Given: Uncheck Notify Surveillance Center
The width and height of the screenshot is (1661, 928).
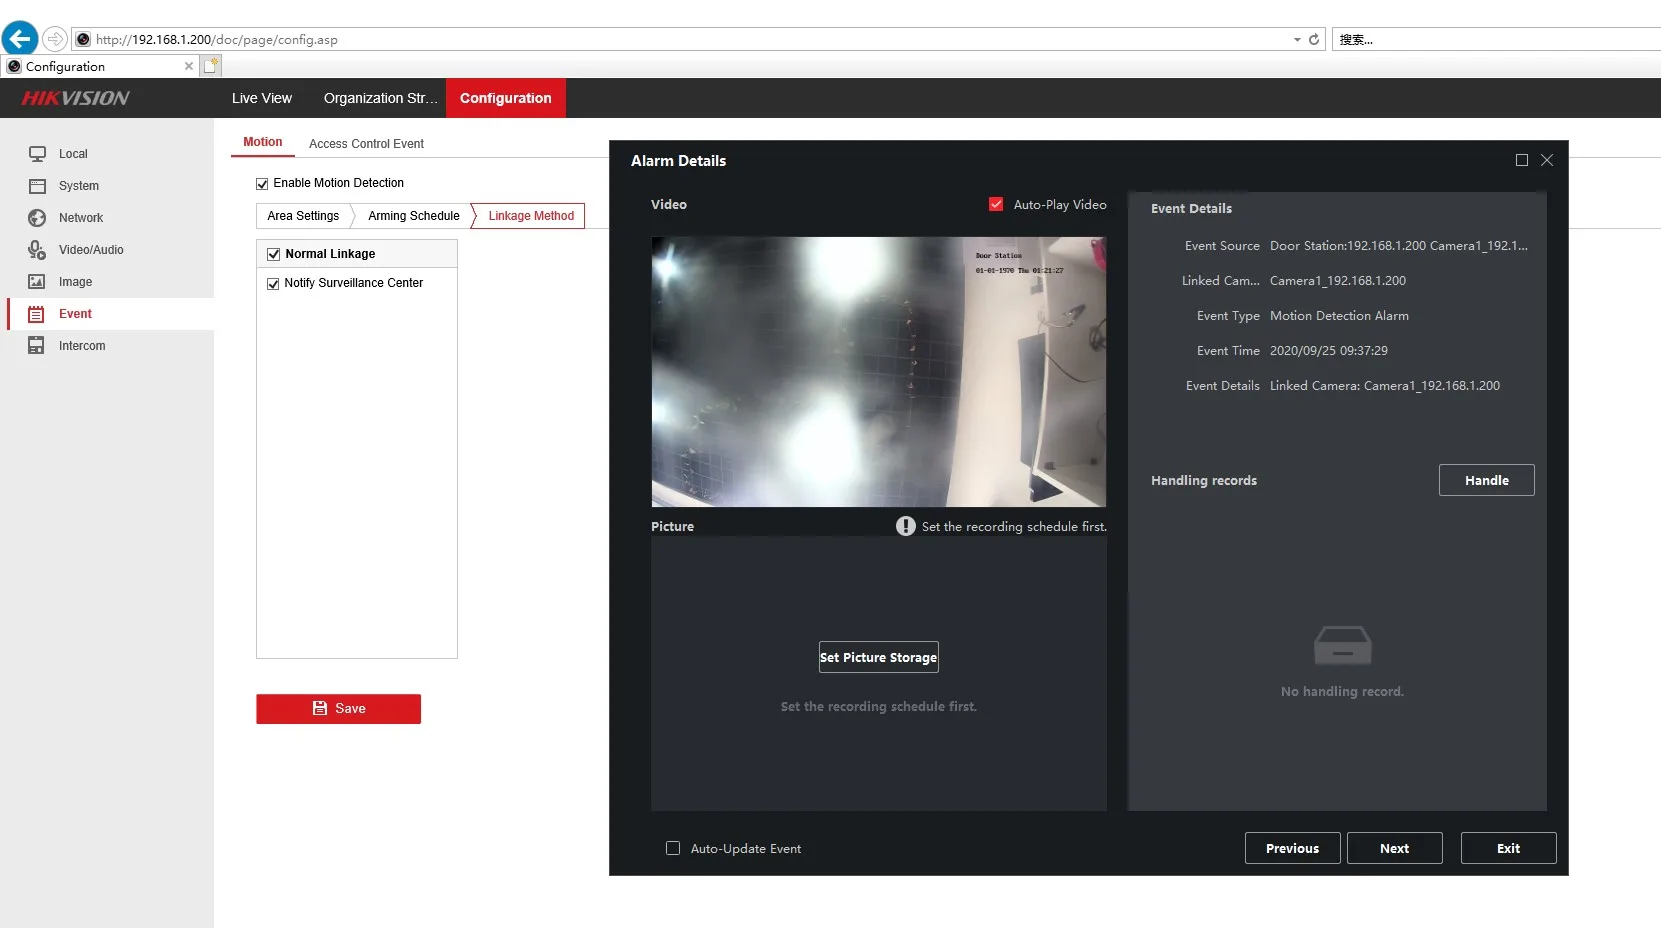Looking at the screenshot, I should (273, 284).
